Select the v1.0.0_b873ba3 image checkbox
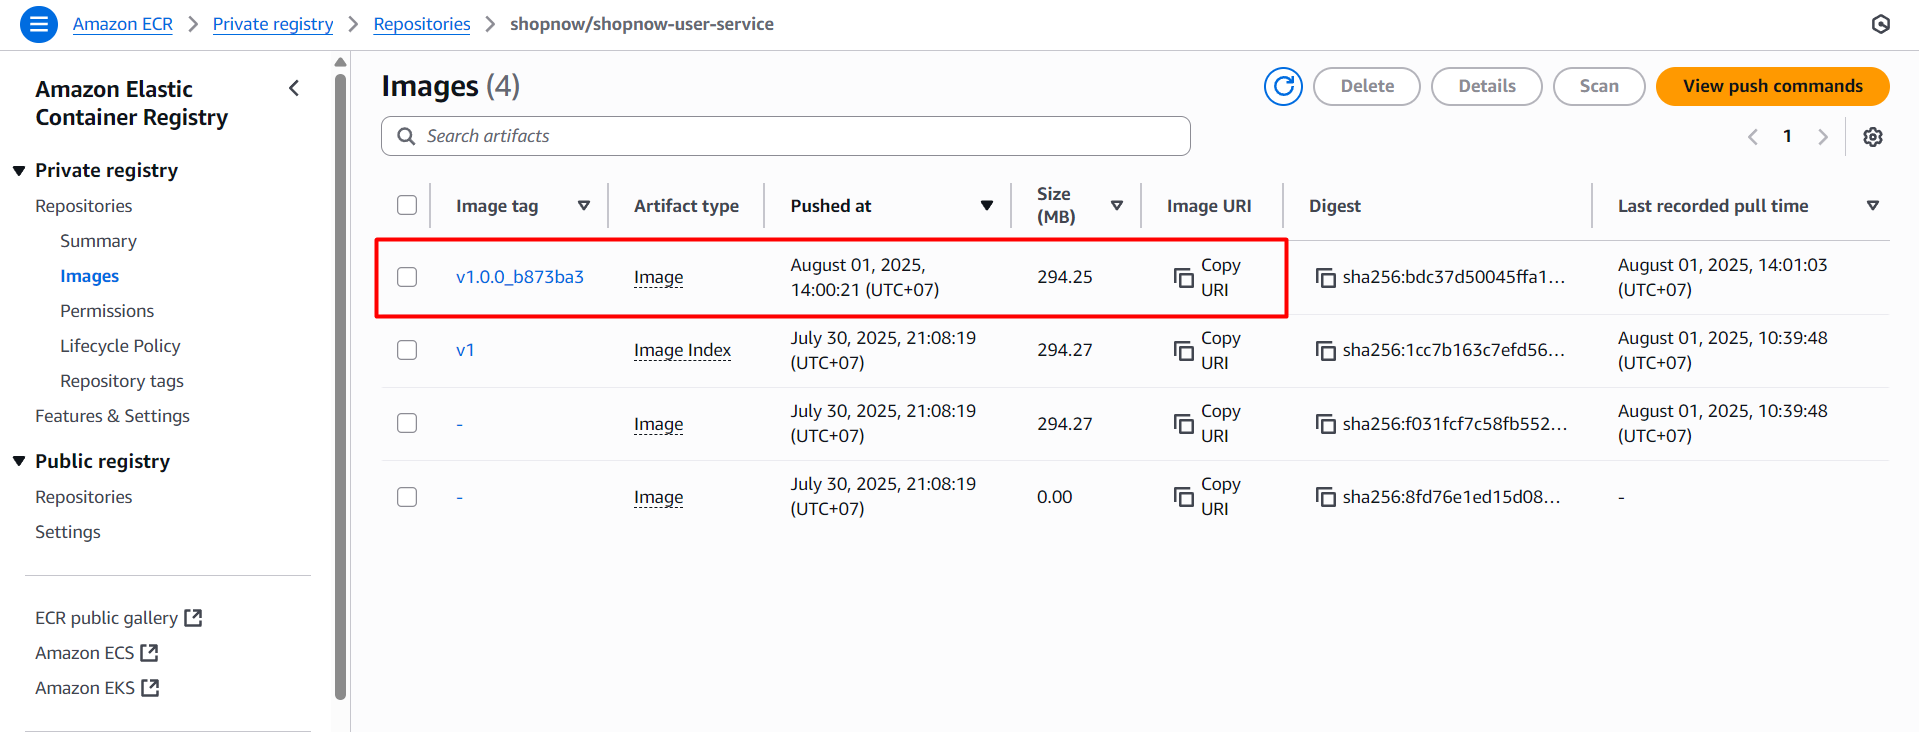 click(407, 277)
